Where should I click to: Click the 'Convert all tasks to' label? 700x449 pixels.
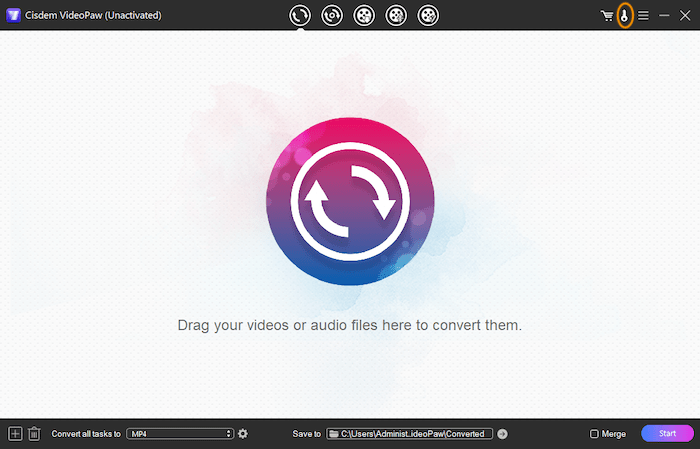coord(86,434)
